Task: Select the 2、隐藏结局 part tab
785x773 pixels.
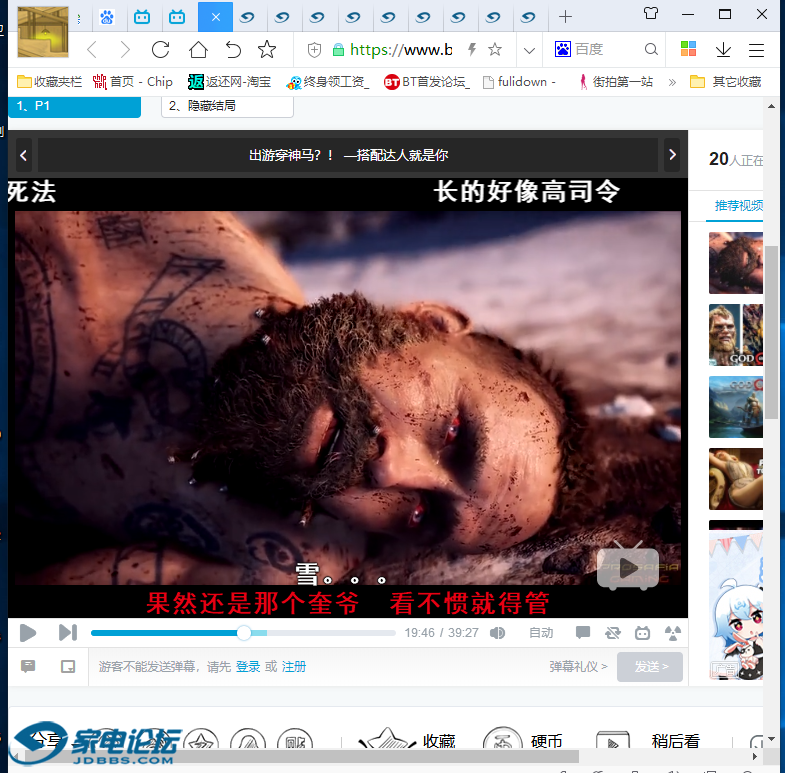Action: pos(227,107)
